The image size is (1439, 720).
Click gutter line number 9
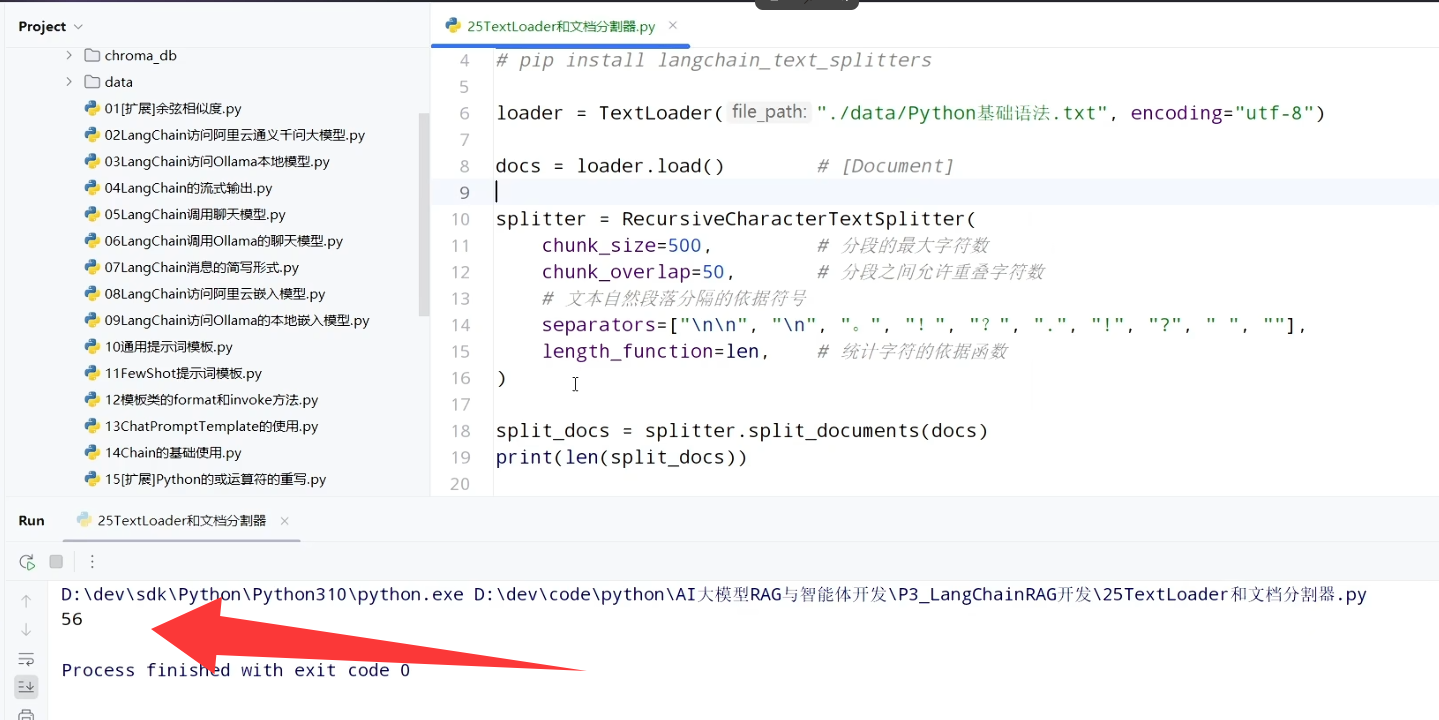click(x=464, y=193)
